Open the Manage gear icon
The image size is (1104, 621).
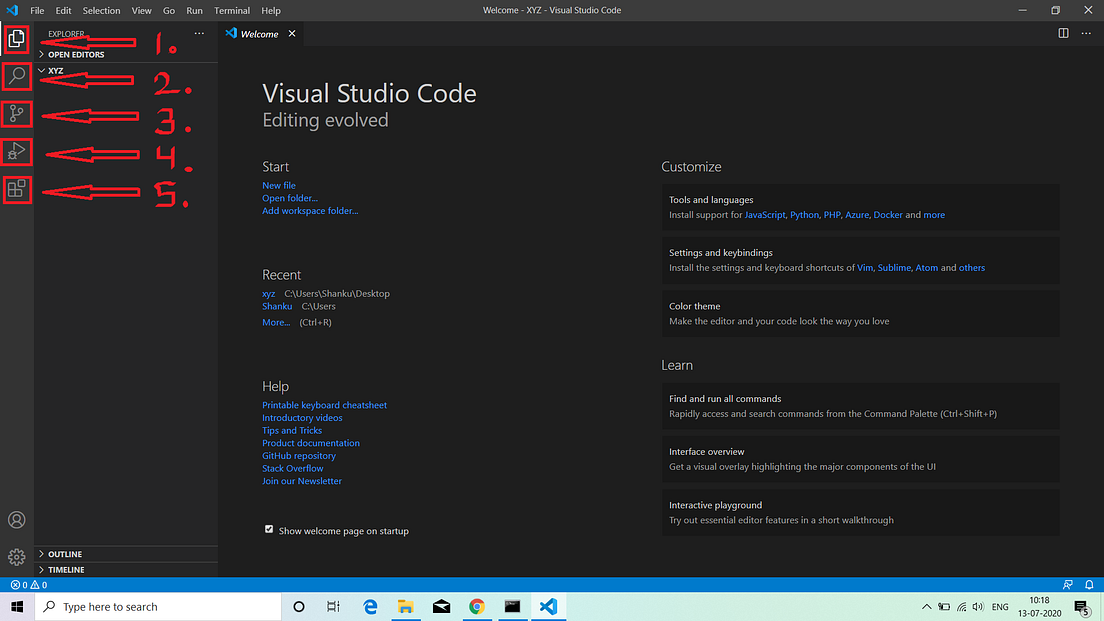[16, 557]
